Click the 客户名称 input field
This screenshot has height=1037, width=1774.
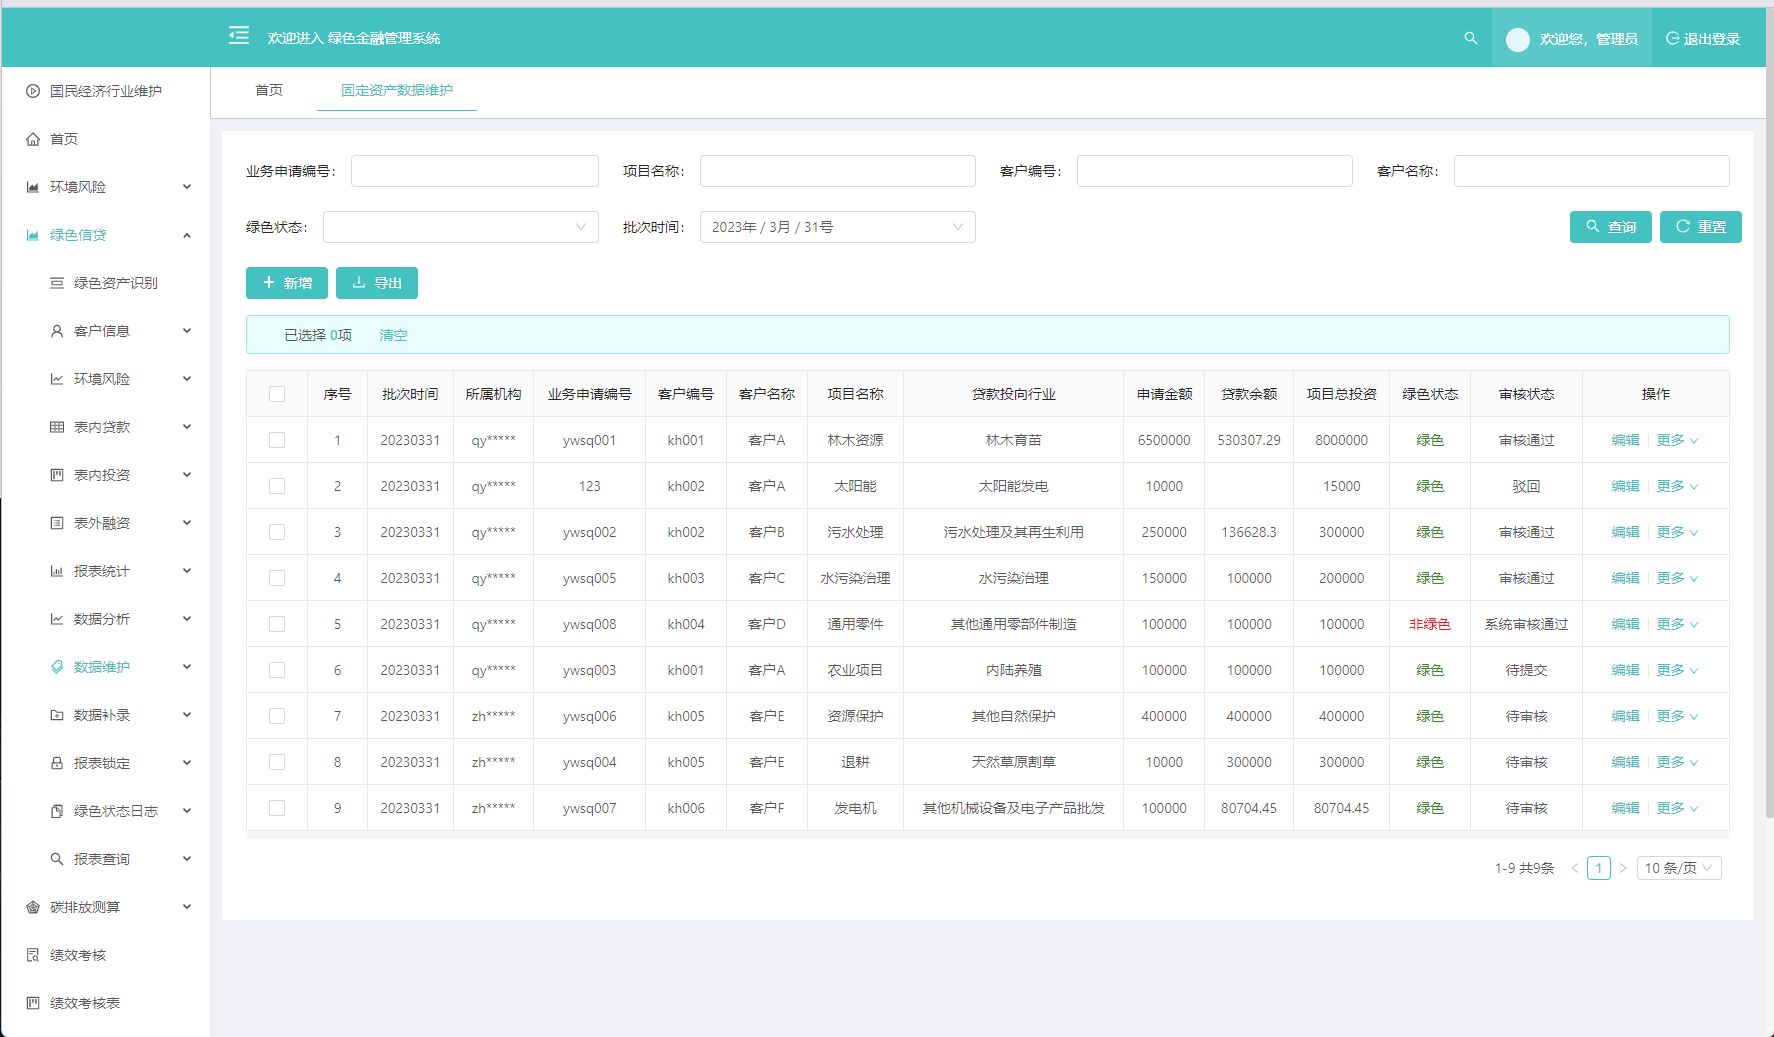[1591, 171]
